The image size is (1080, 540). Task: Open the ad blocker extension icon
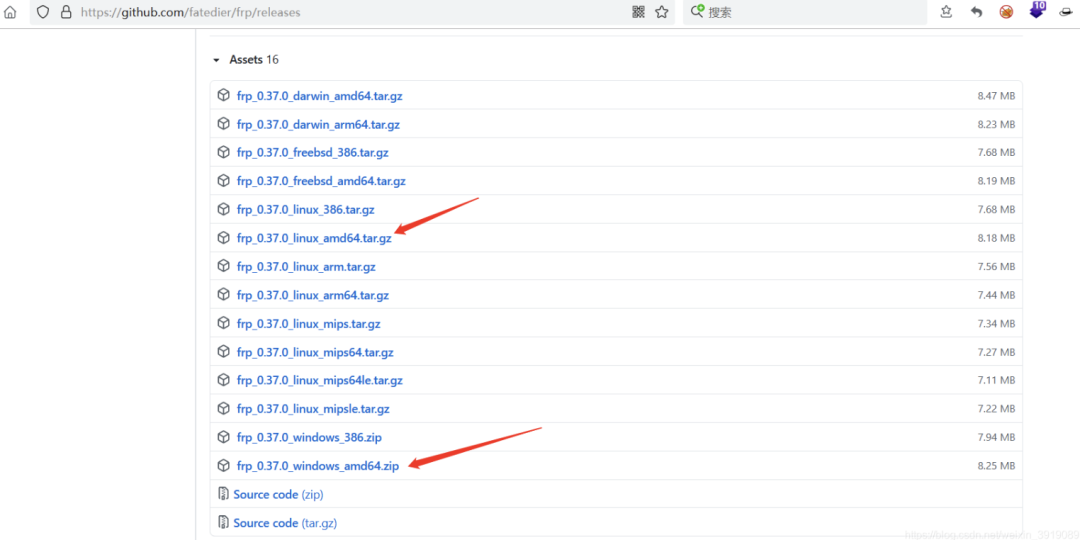[x=1006, y=12]
